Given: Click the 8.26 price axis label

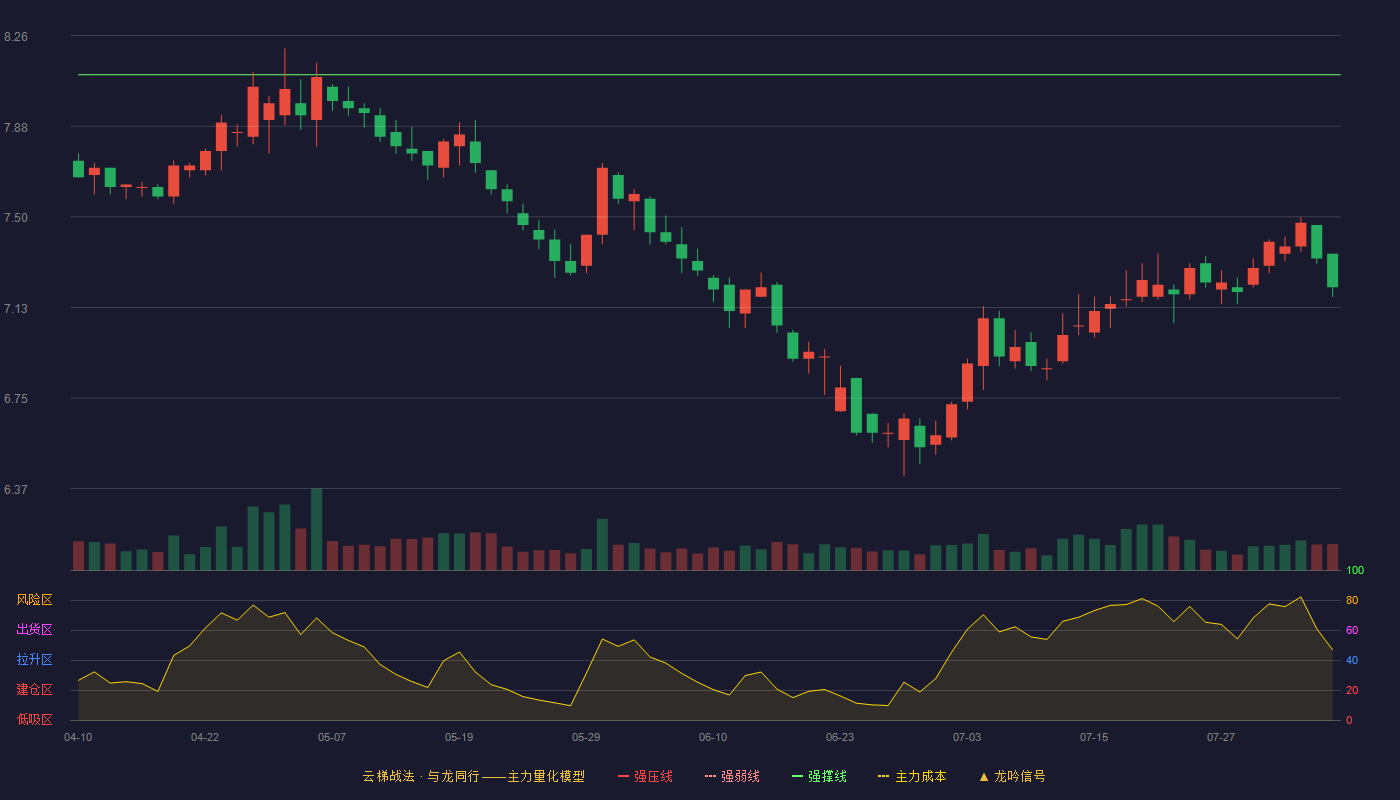Looking at the screenshot, I should [16, 37].
